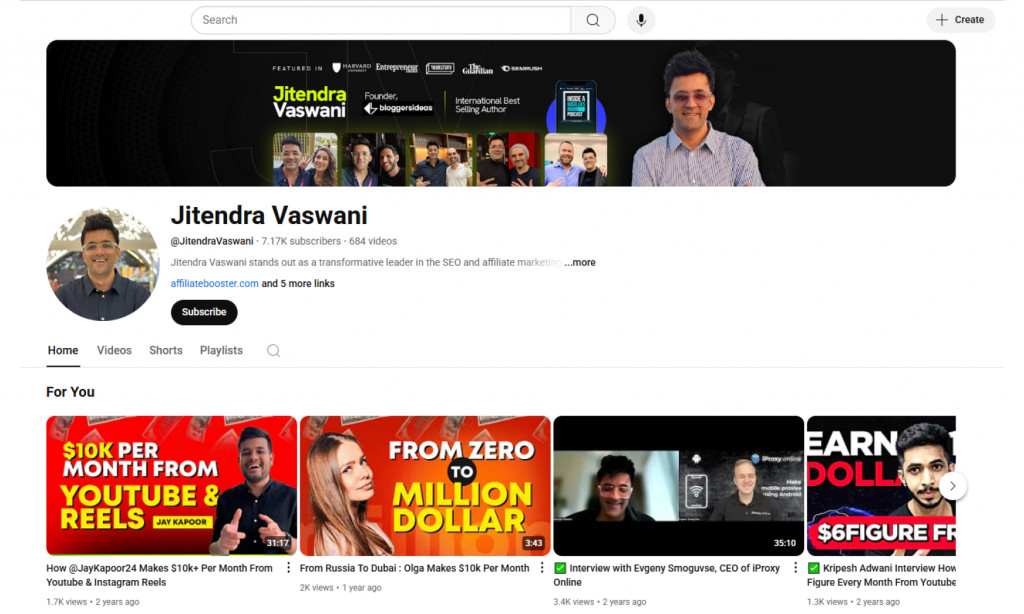Open title Kripesh Adwani Interview
1024x614 pixels.
(882, 575)
